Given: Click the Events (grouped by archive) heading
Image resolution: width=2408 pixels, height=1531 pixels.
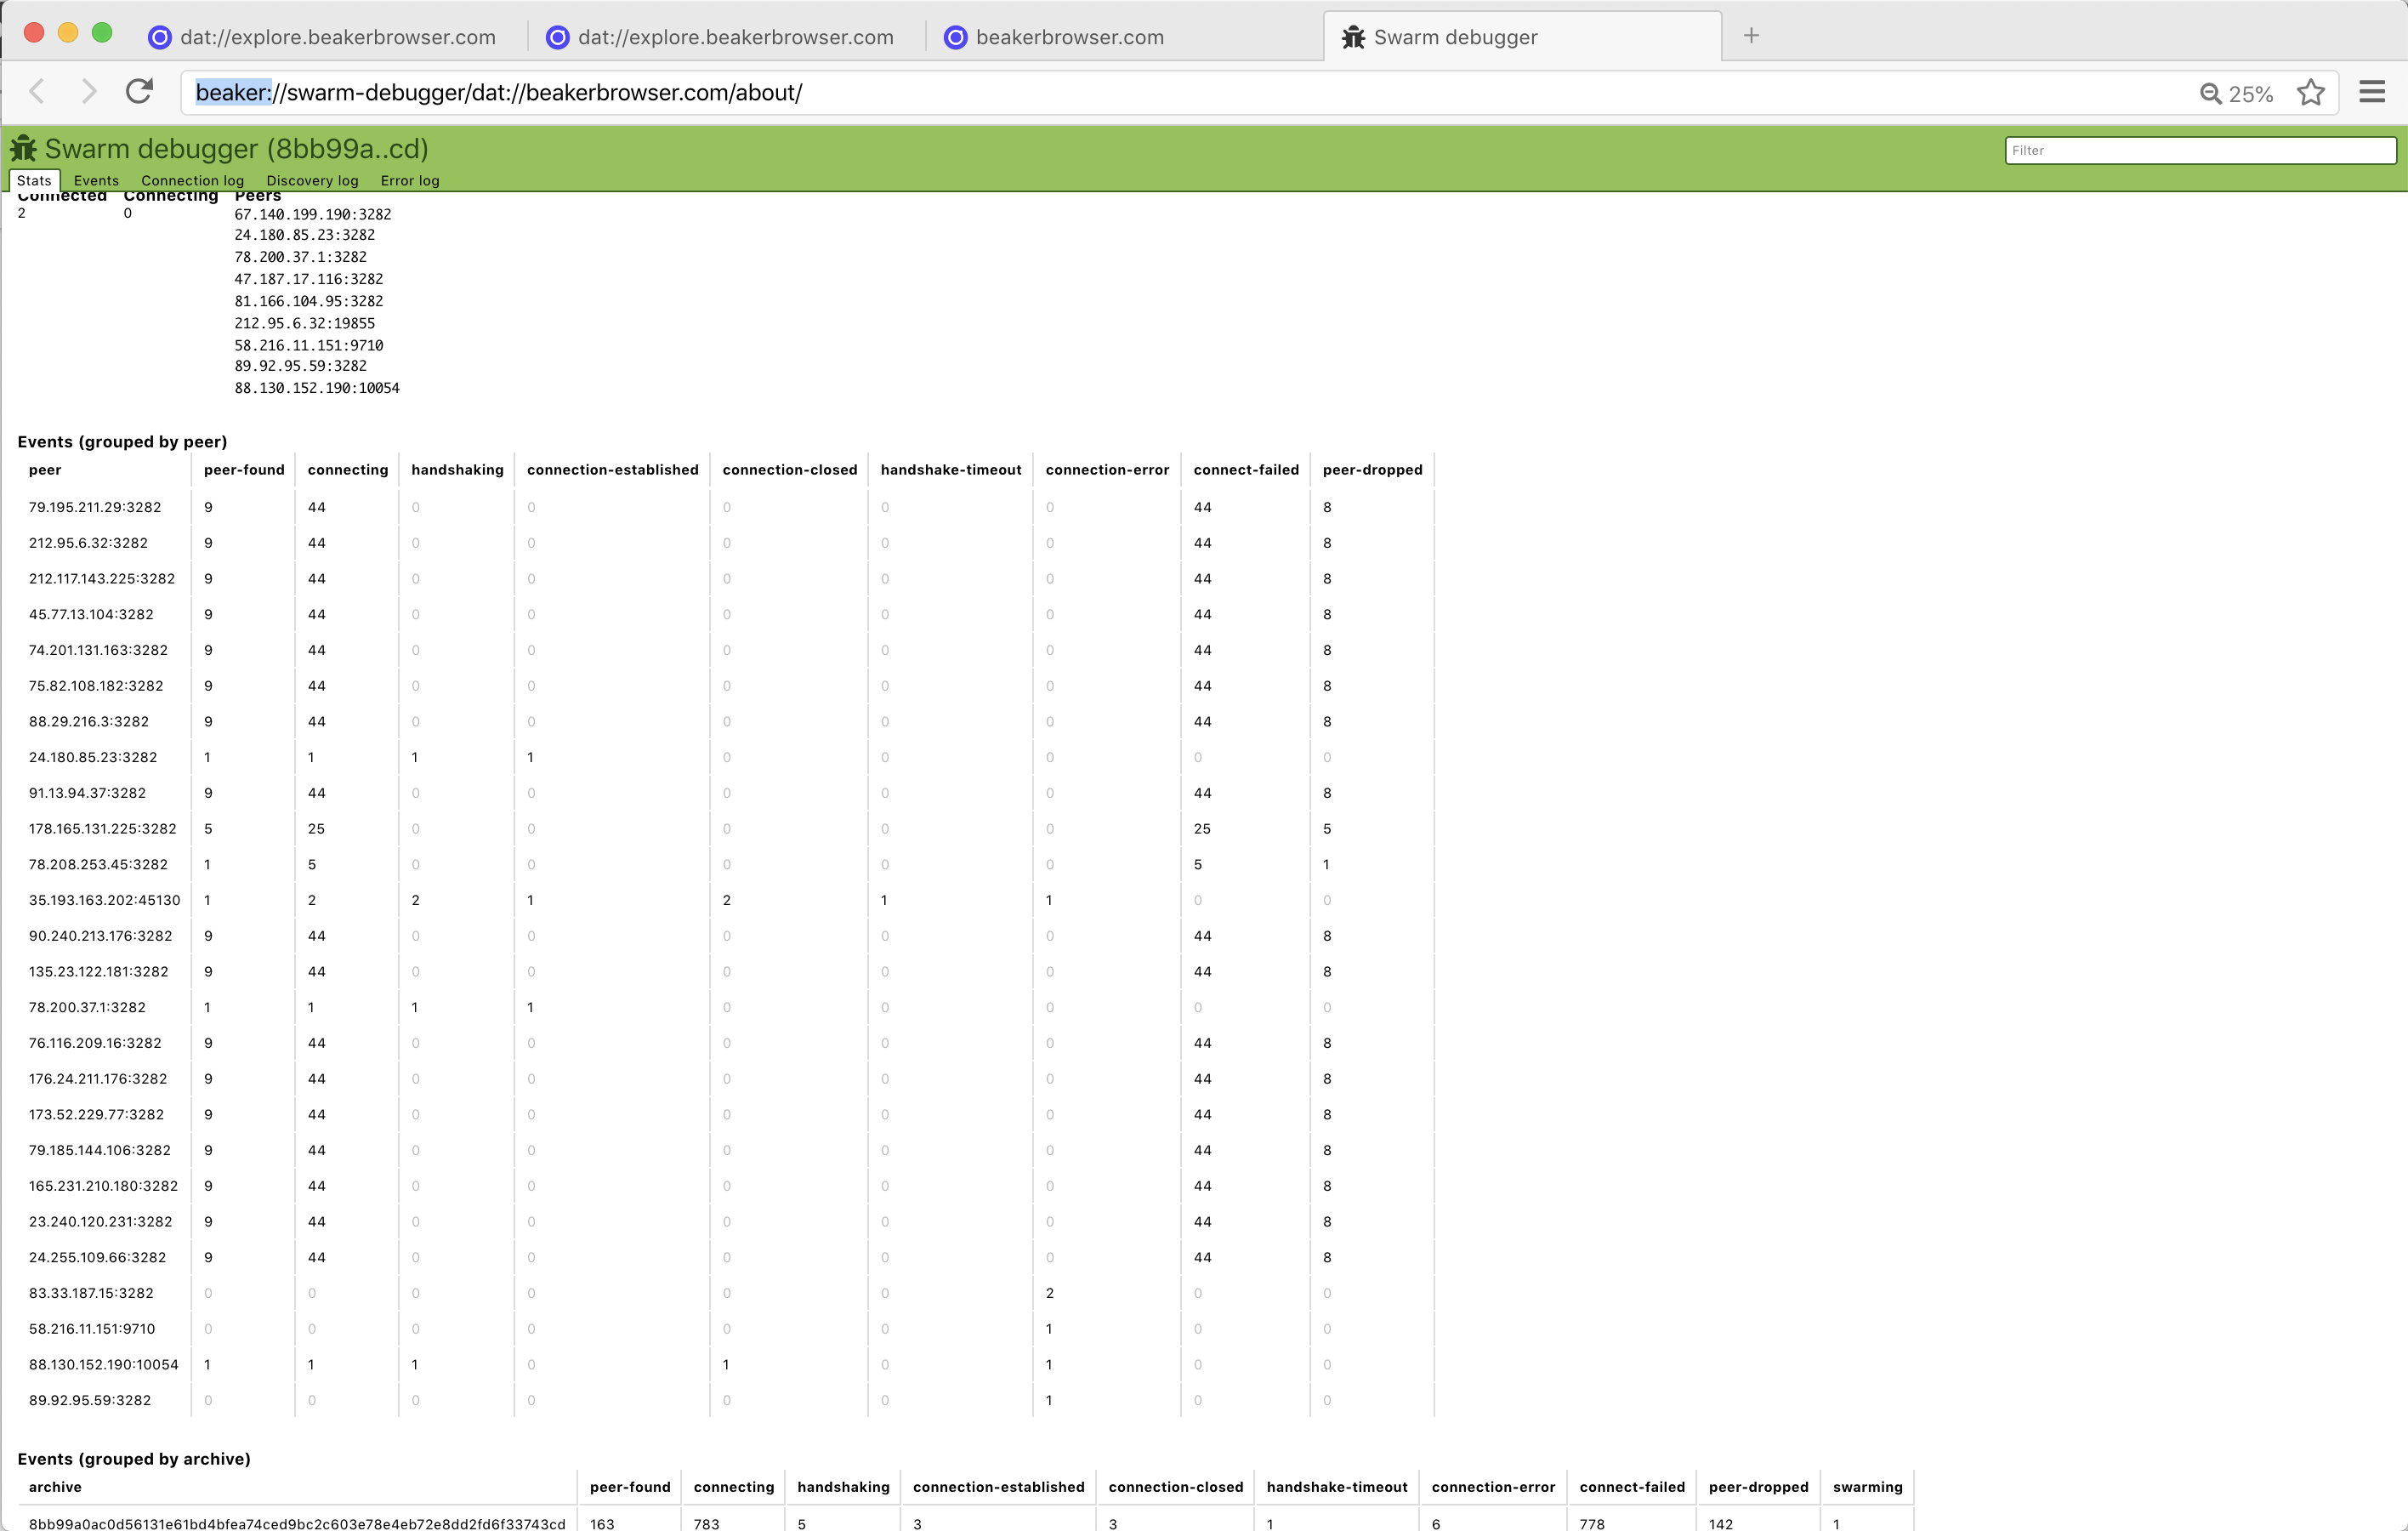Looking at the screenshot, I should click(x=134, y=1459).
